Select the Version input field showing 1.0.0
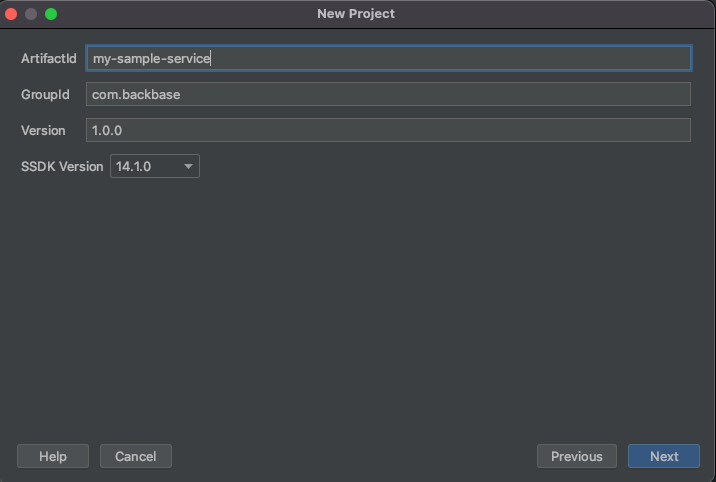Screen dimensions: 716x482 pyautogui.click(x=389, y=130)
